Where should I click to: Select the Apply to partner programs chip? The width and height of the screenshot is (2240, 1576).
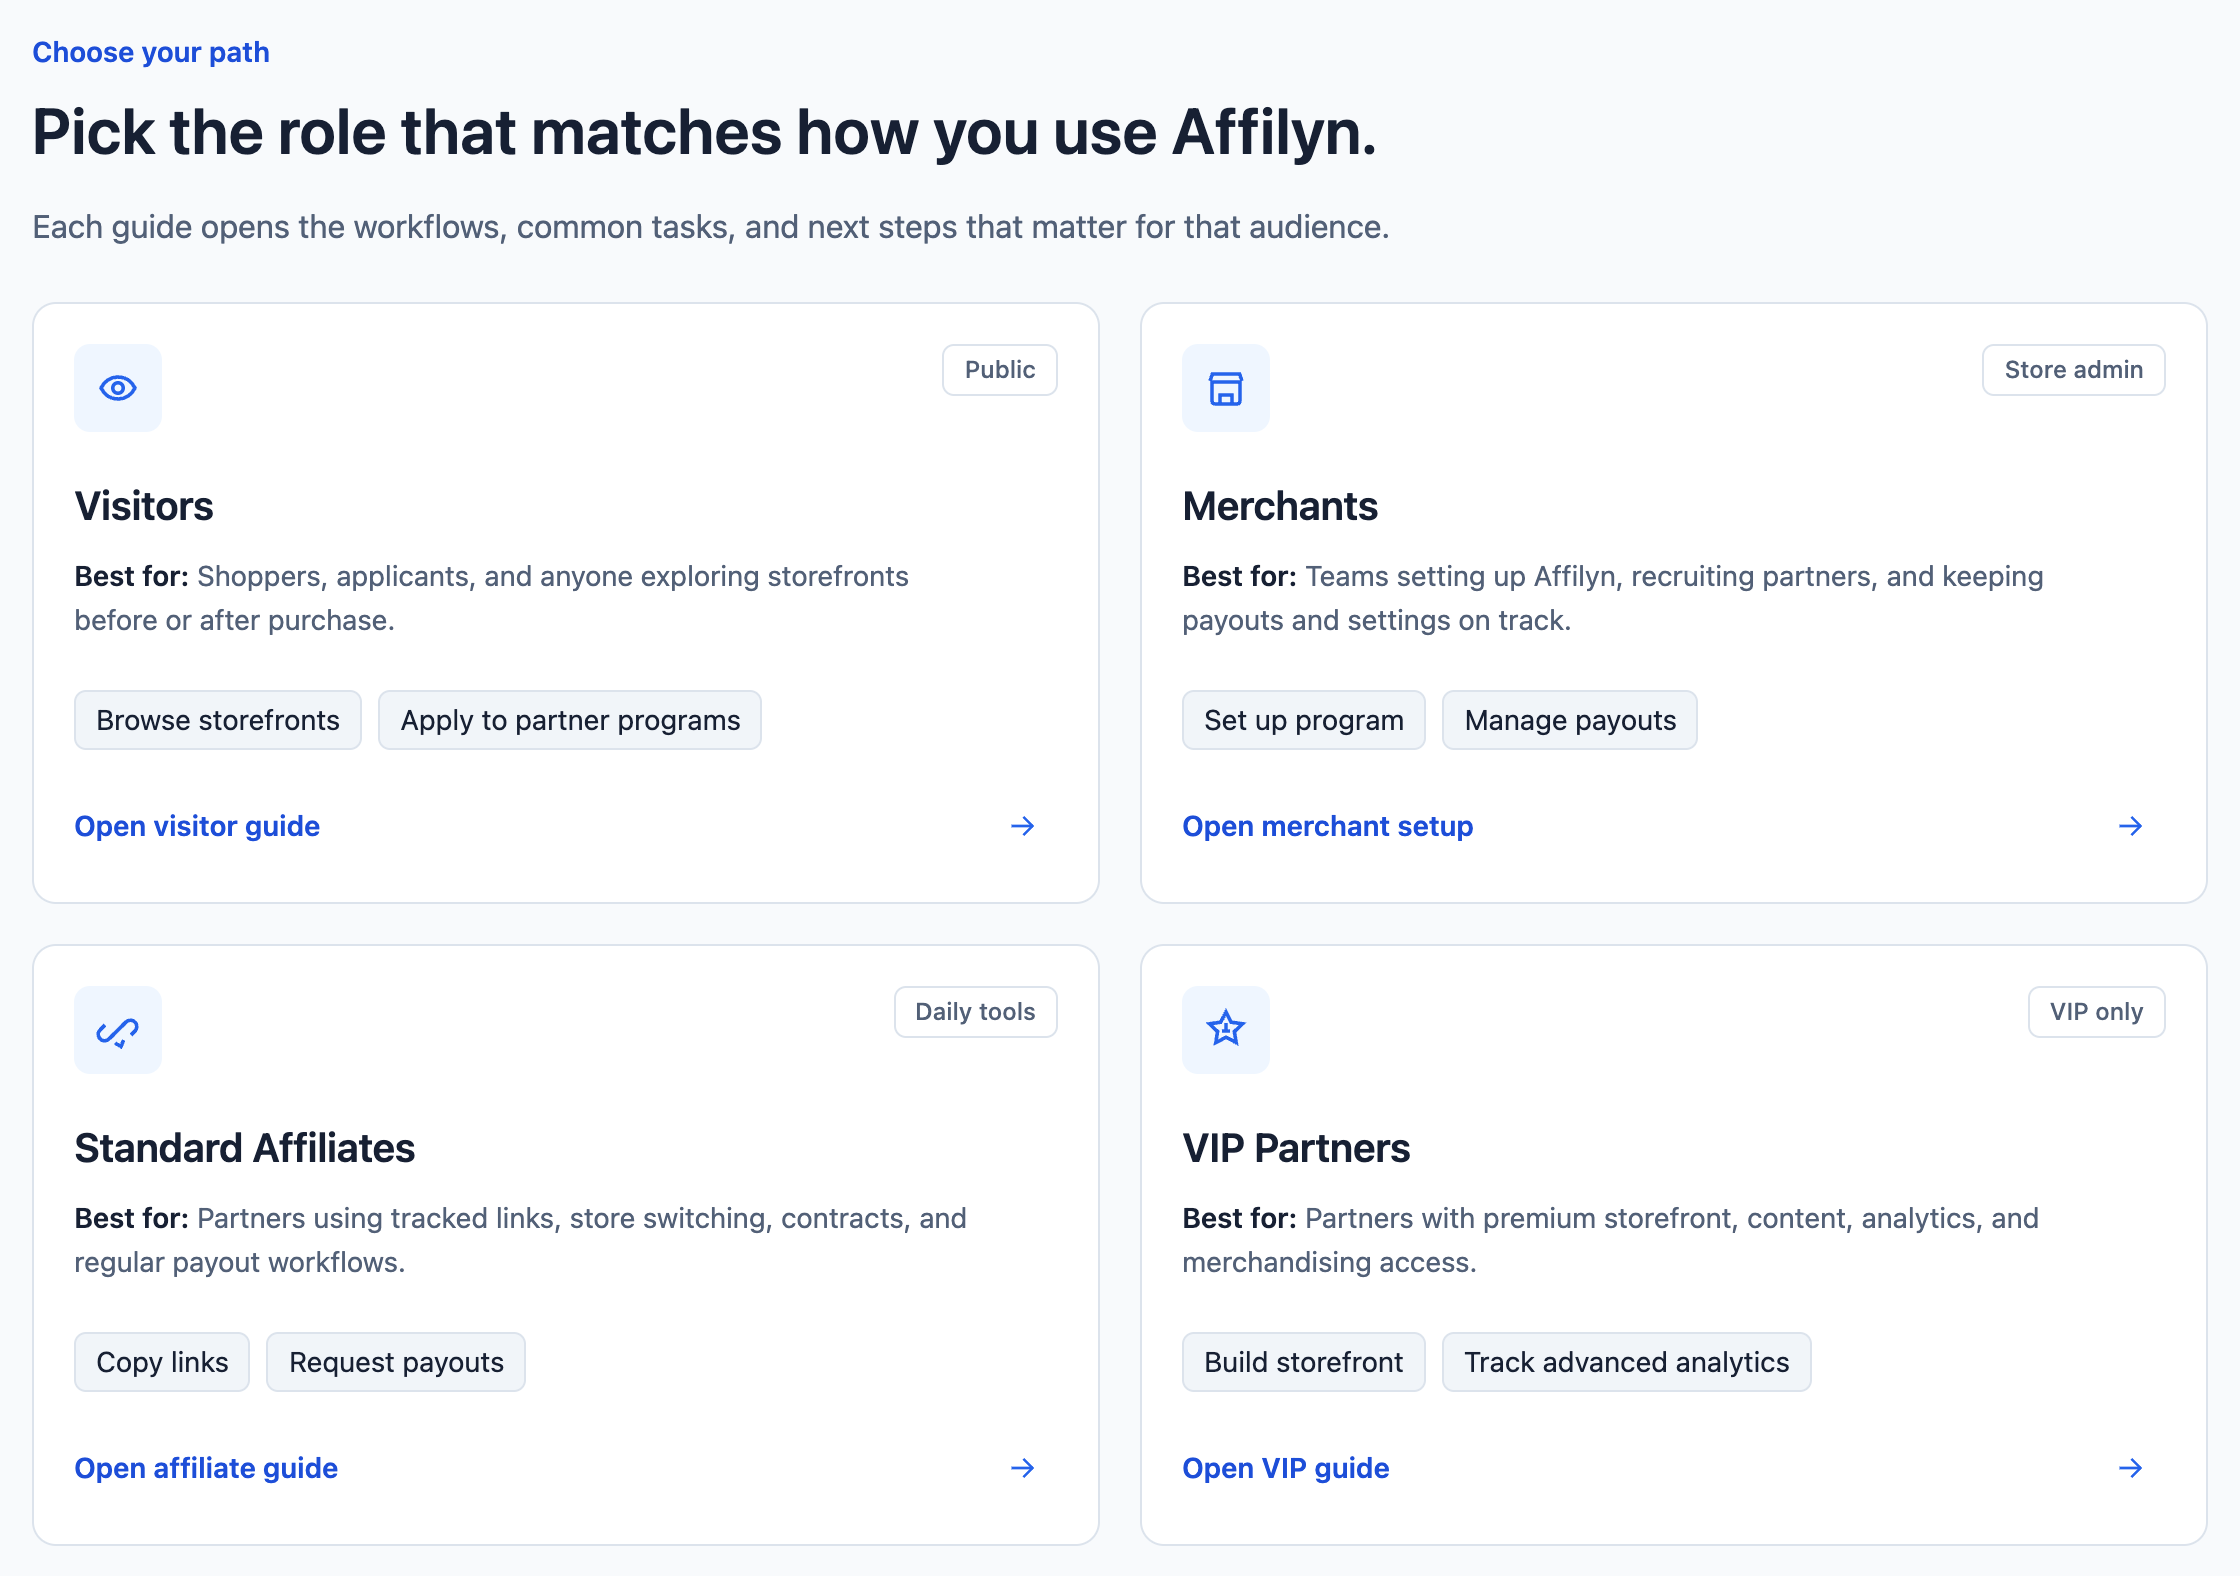(x=570, y=720)
